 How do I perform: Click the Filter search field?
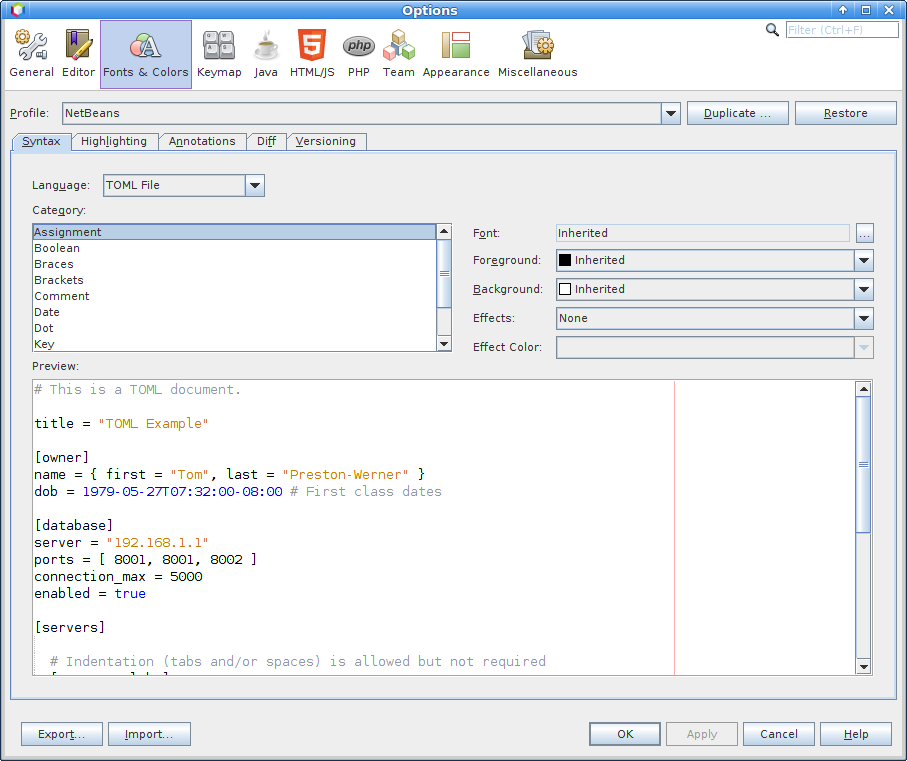840,30
